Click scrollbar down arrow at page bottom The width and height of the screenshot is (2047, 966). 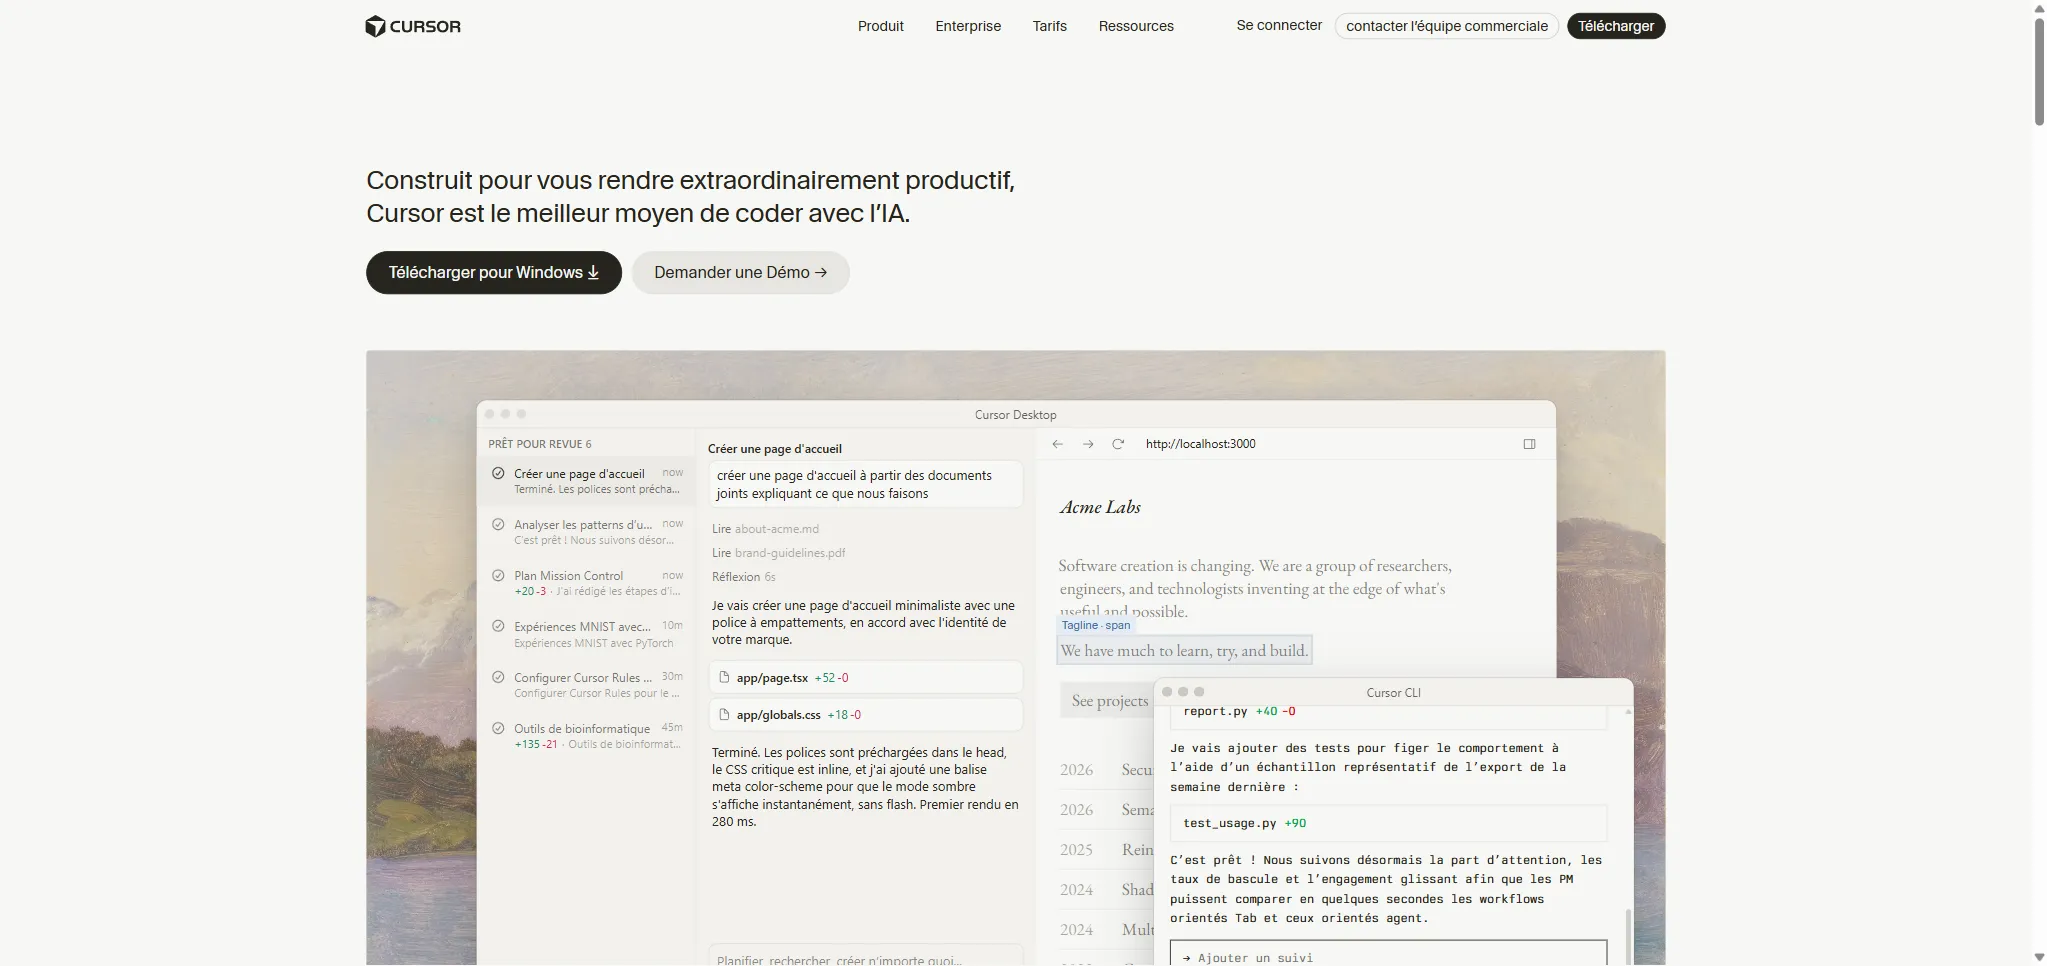coord(2039,958)
